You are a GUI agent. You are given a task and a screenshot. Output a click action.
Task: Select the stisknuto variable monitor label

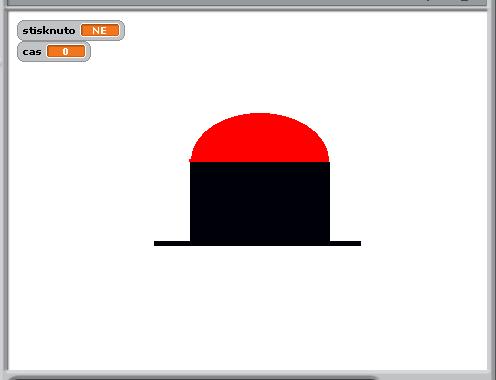[49, 31]
